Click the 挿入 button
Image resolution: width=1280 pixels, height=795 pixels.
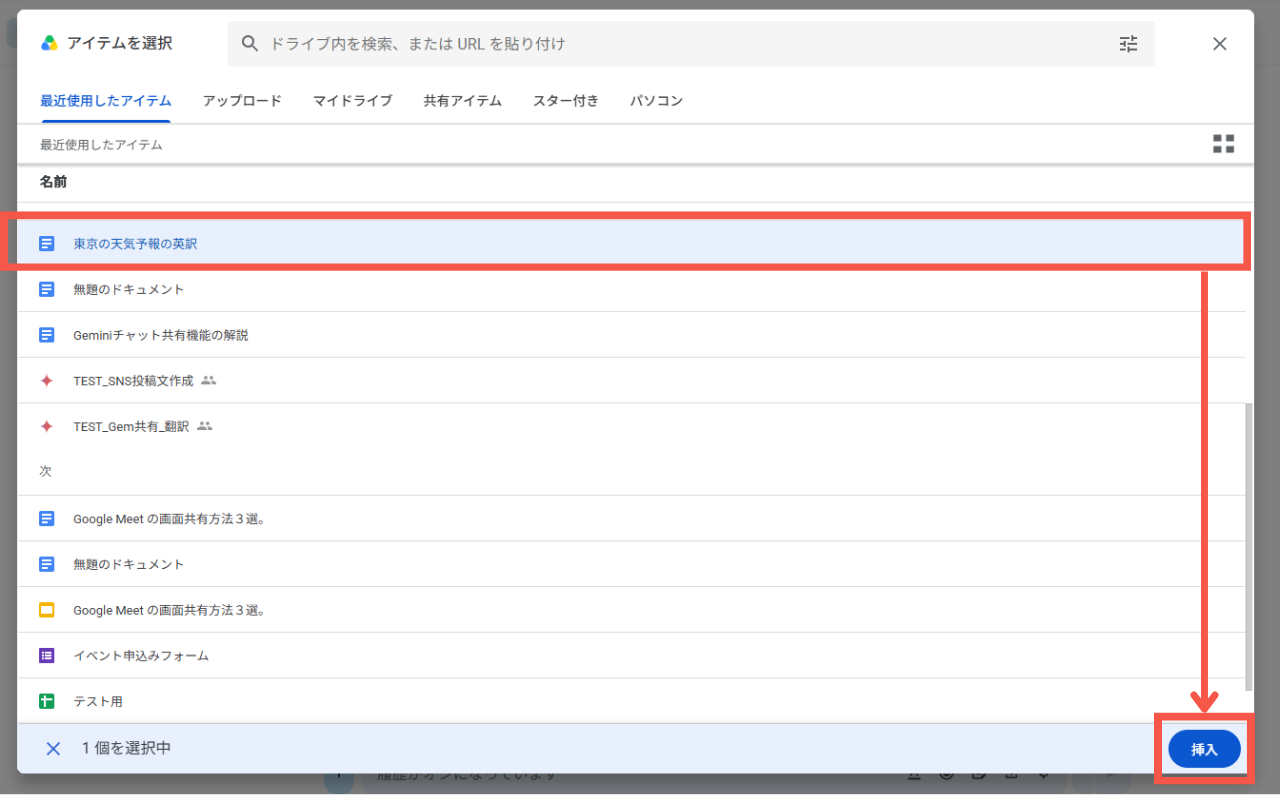[1204, 749]
